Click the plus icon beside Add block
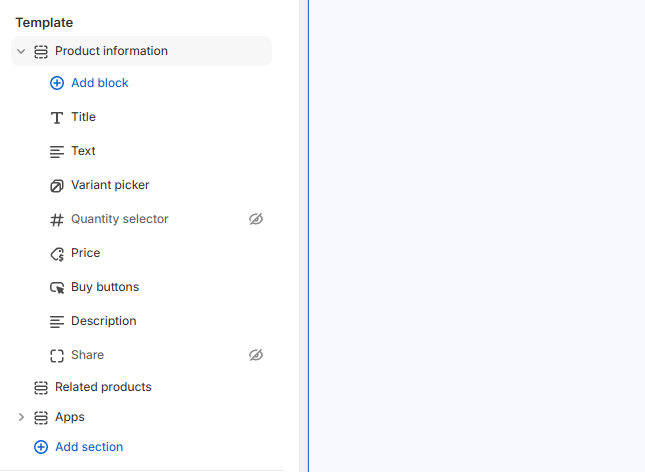 tap(57, 83)
